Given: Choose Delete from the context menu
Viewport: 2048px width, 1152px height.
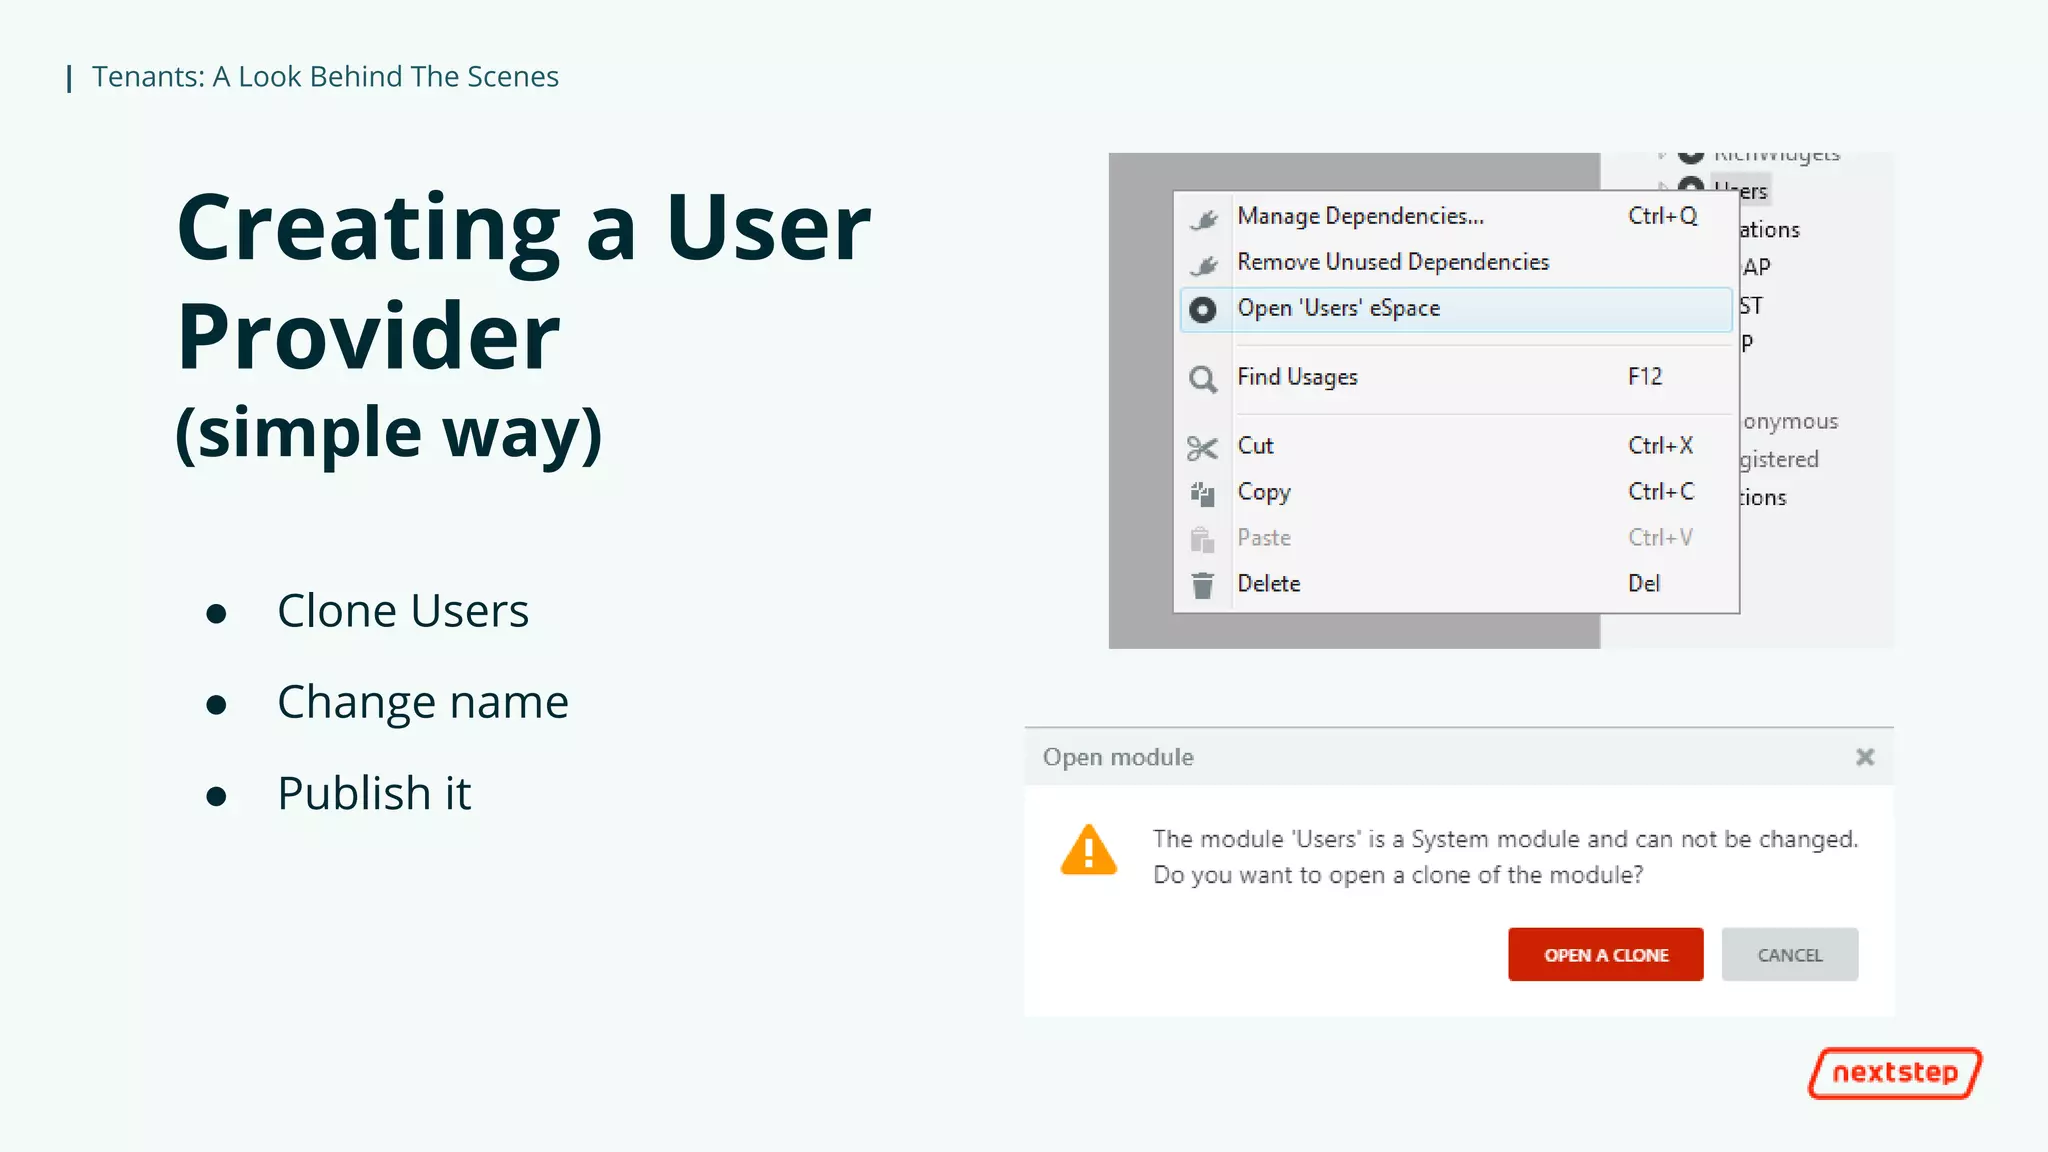Looking at the screenshot, I should (x=1456, y=584).
